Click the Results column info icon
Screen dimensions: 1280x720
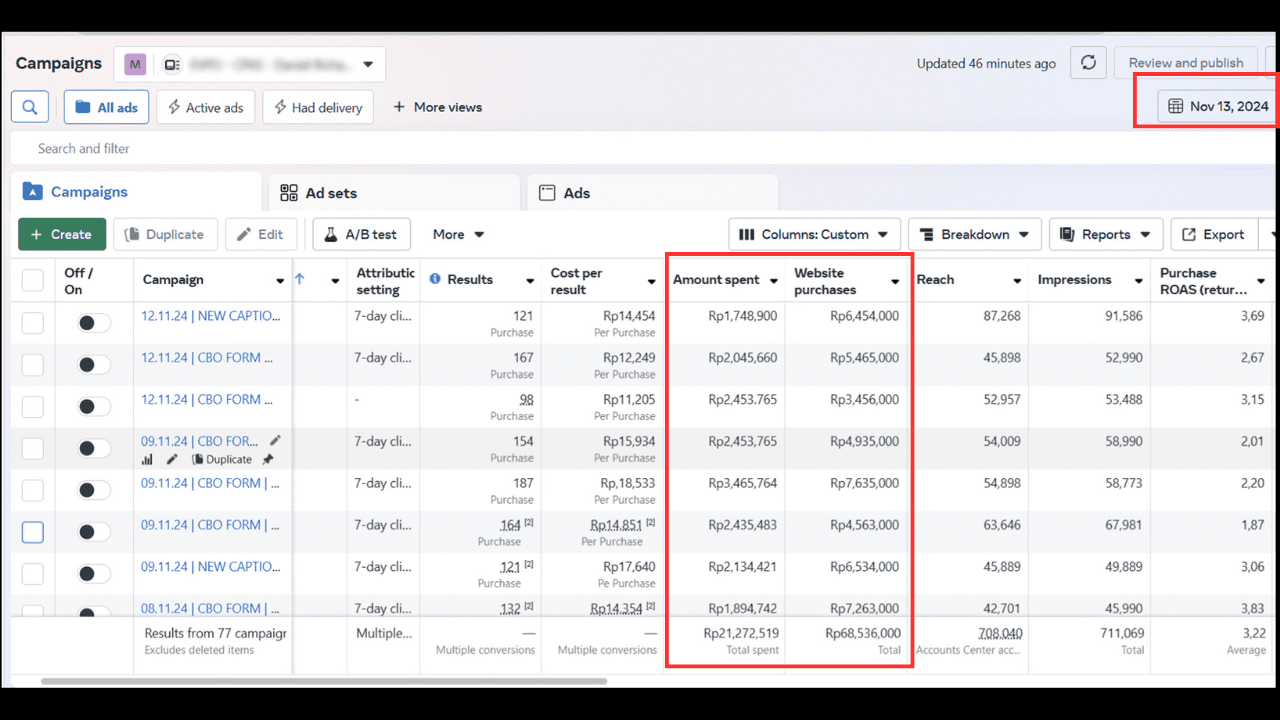(435, 279)
